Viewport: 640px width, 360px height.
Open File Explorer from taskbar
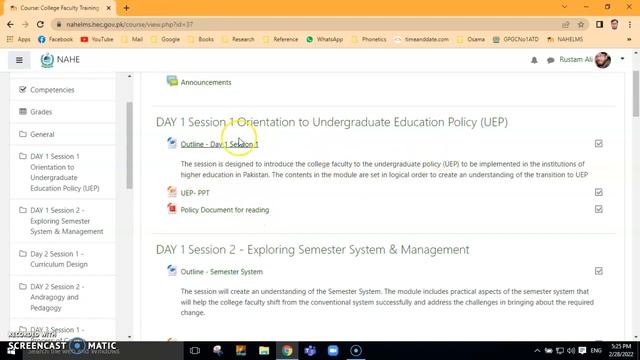coord(264,351)
